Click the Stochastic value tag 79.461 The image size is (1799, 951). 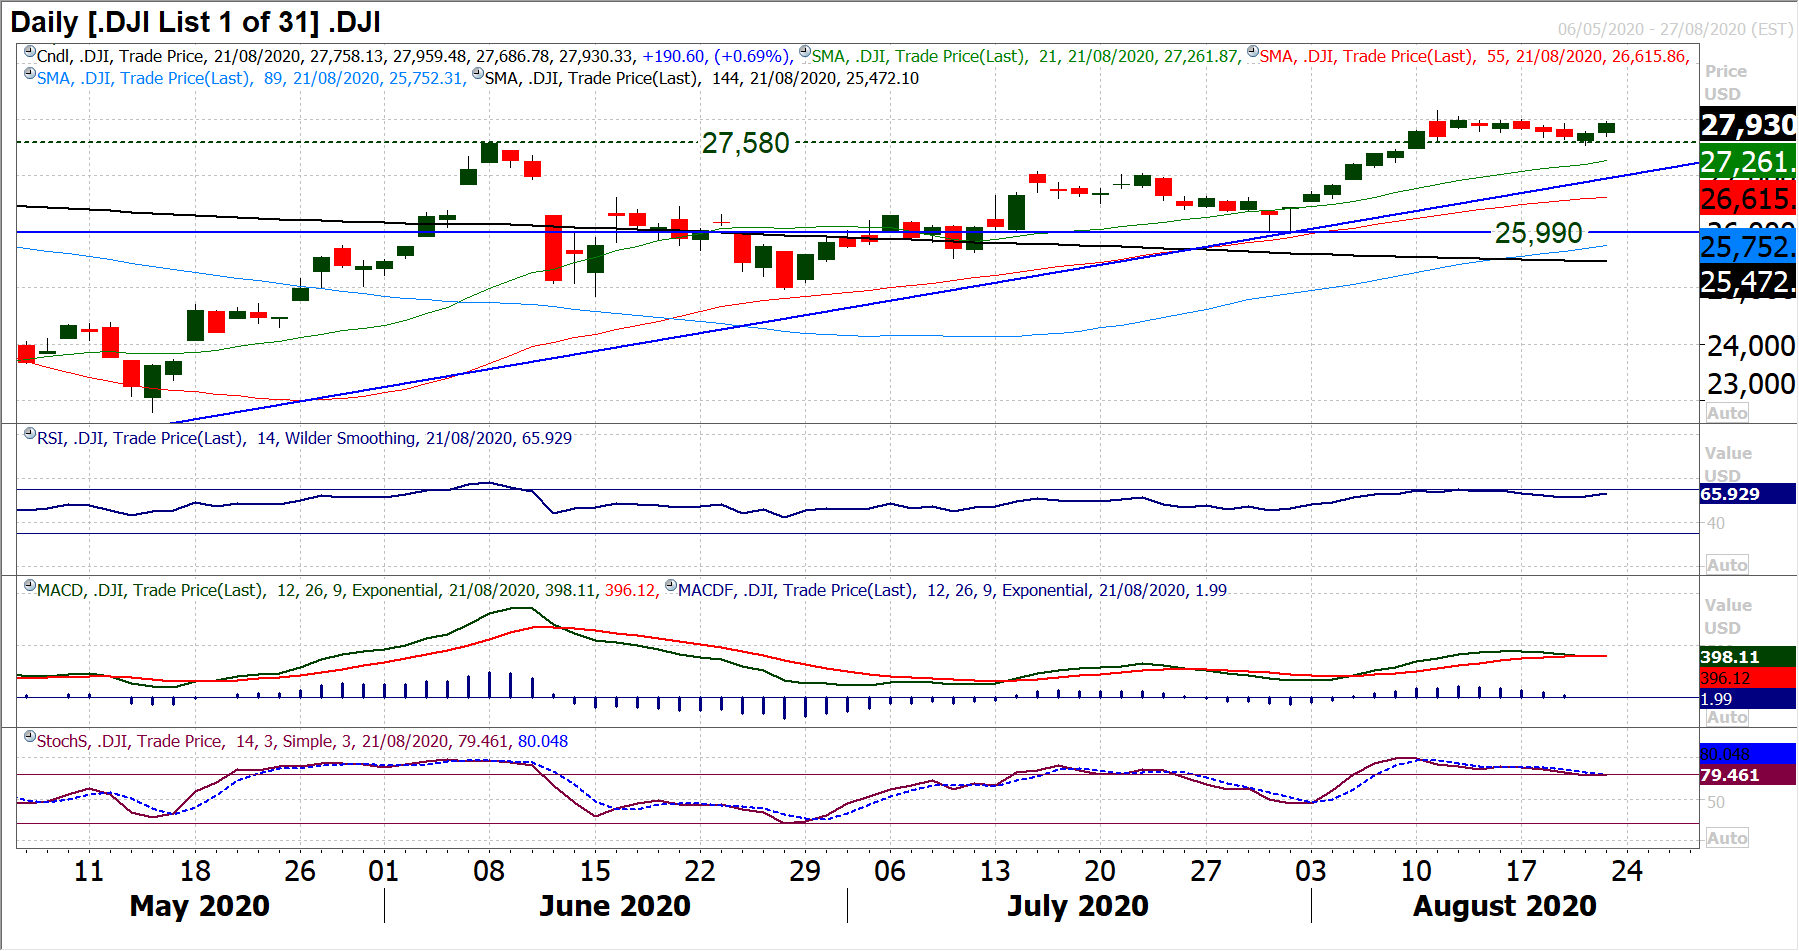[x=1748, y=775]
